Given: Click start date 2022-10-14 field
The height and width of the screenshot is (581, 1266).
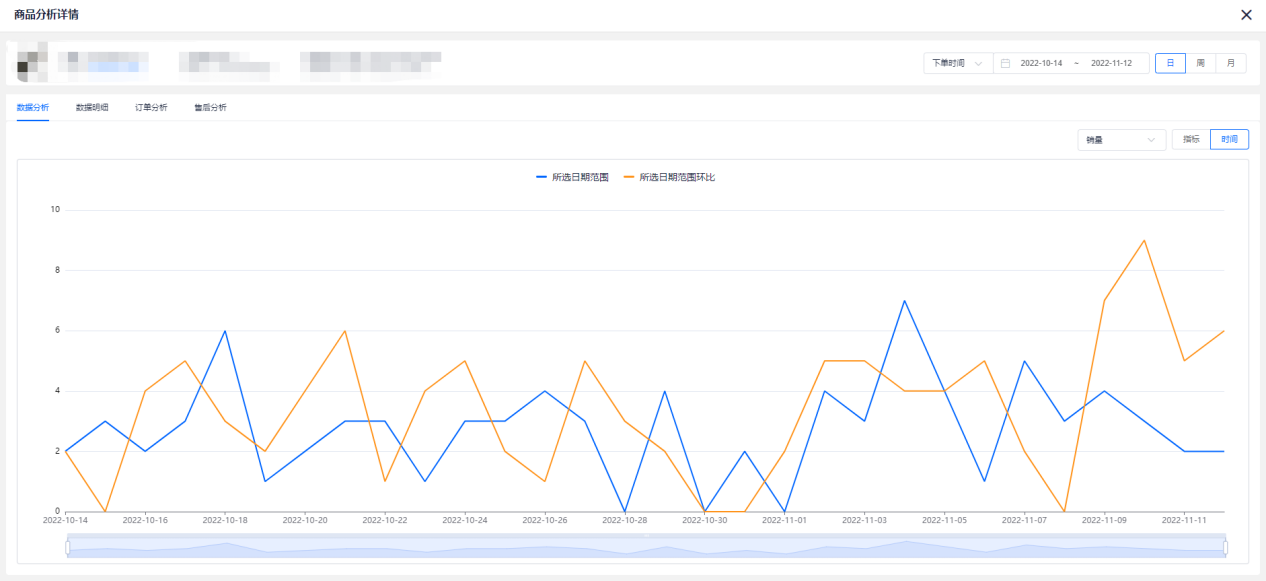Looking at the screenshot, I should 1041,63.
